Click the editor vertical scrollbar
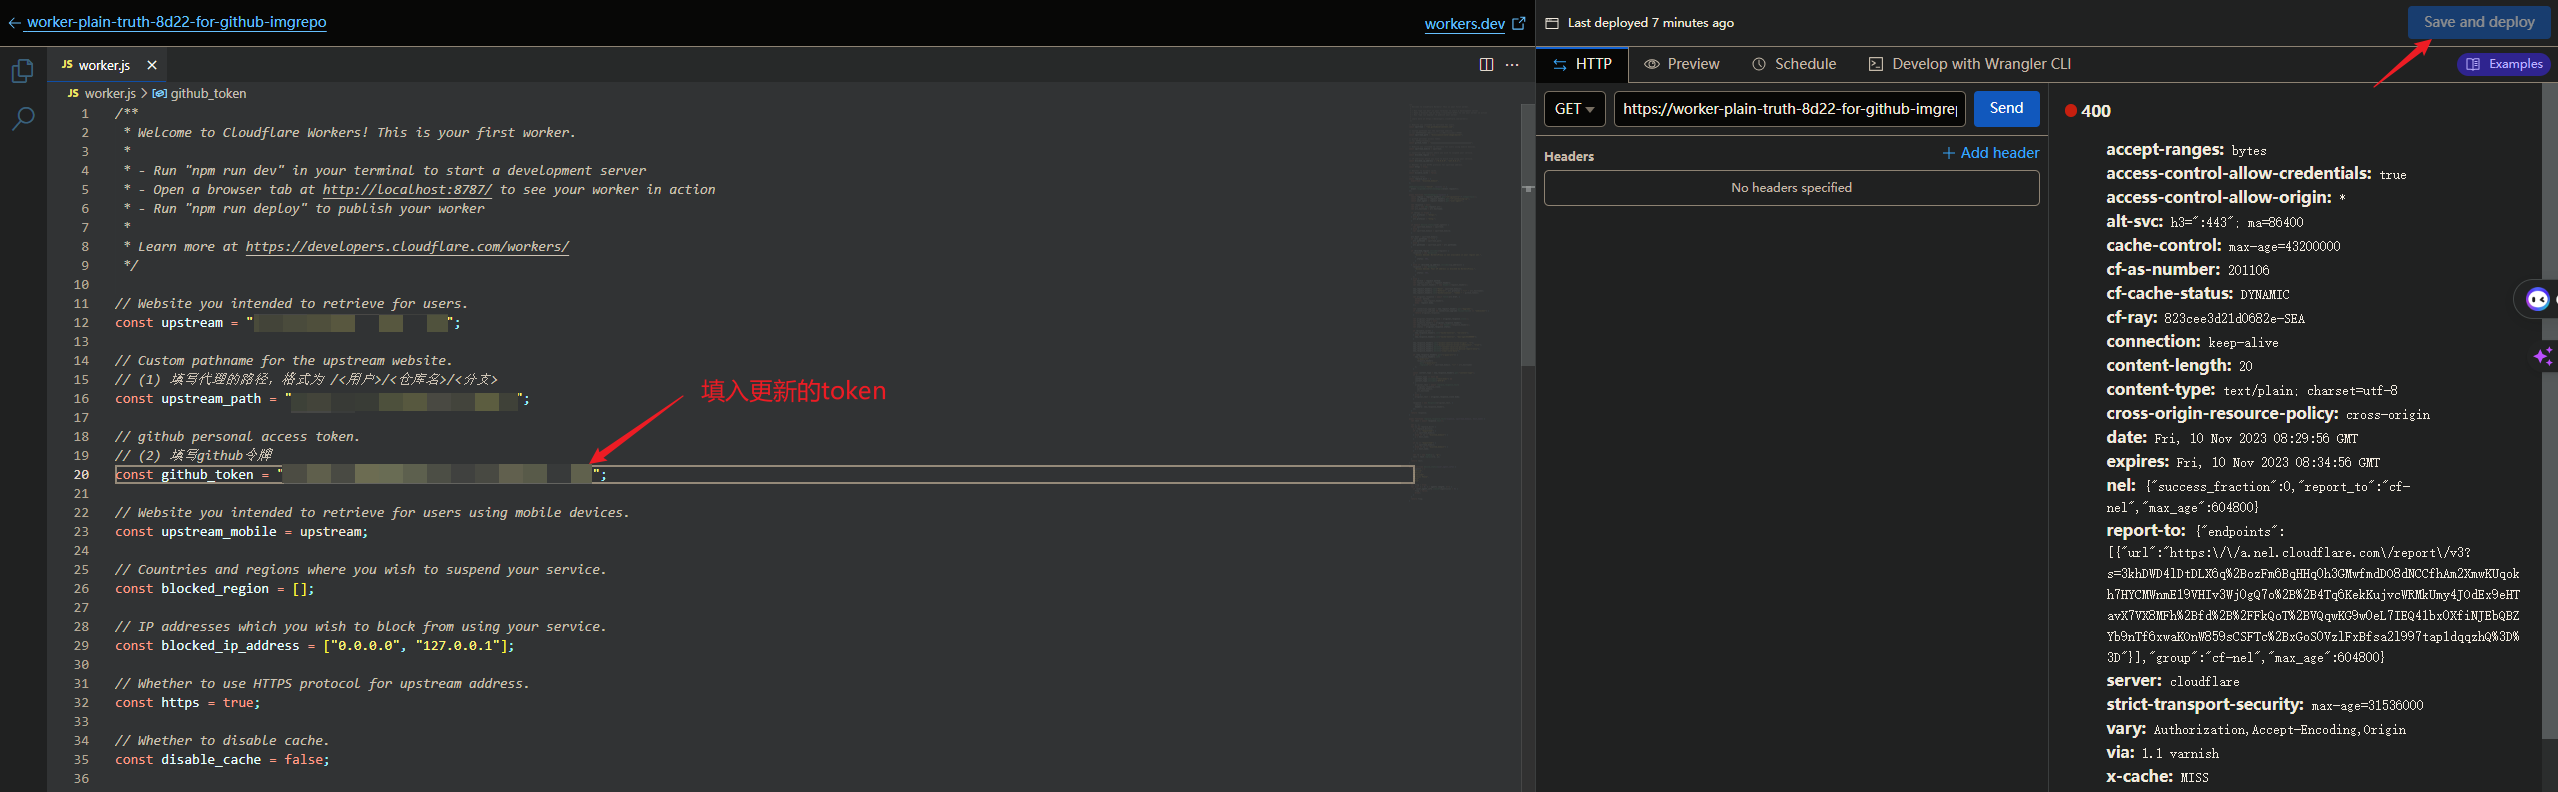The width and height of the screenshot is (2558, 792). pos(1527,234)
